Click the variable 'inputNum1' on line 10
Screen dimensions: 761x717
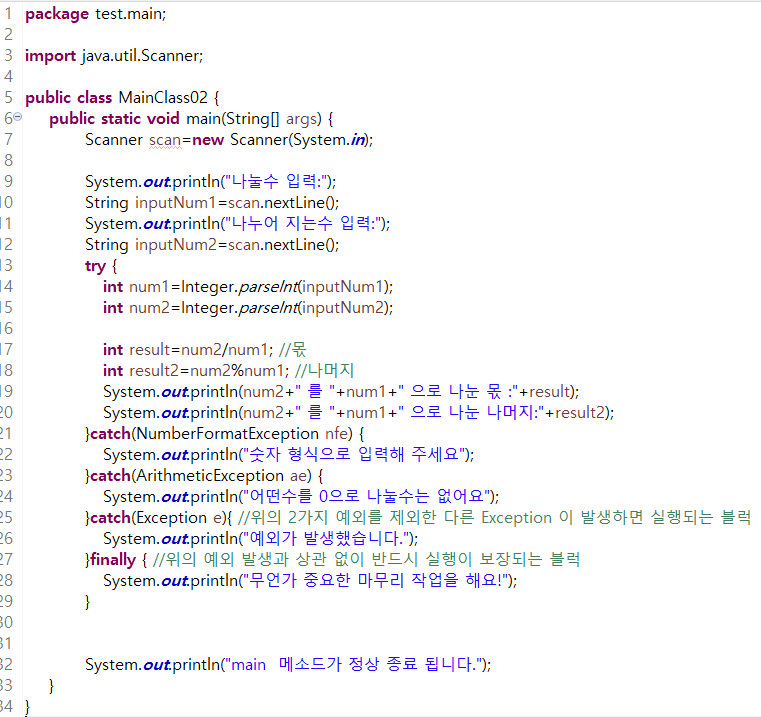[175, 203]
